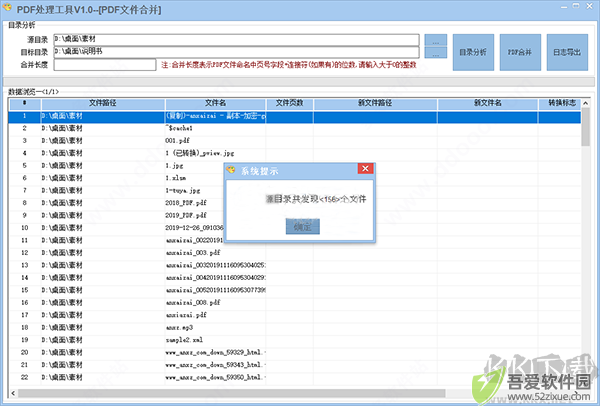
Task: Click the 新文件路径 column header
Action: click(375, 103)
